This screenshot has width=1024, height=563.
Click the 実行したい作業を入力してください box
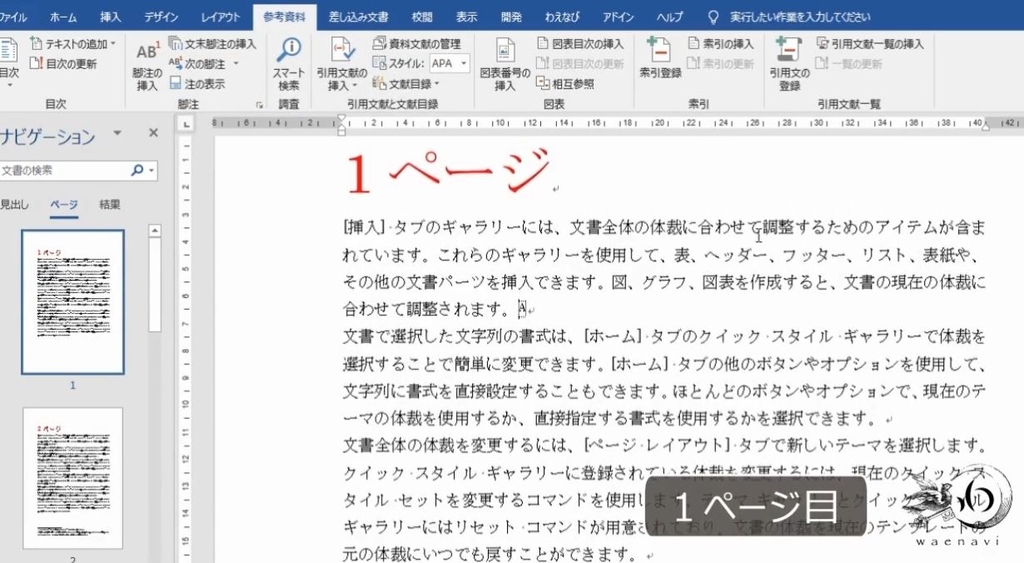coord(800,16)
